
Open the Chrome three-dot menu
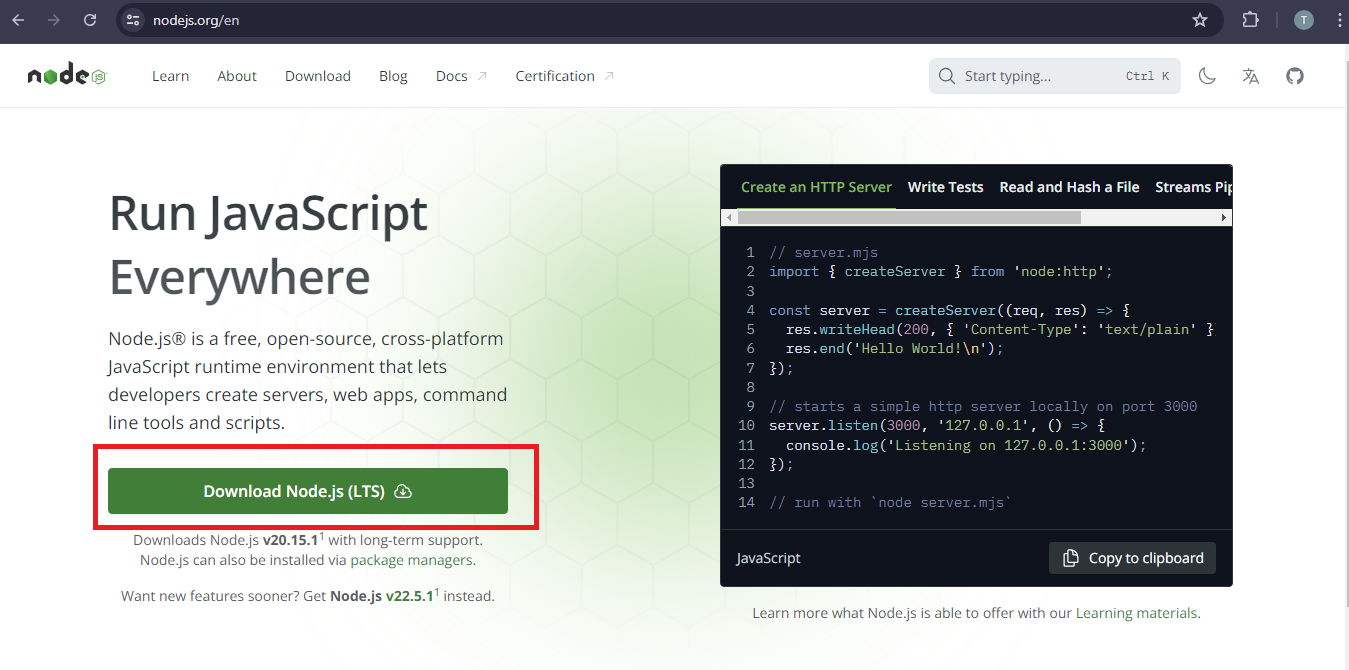1339,20
